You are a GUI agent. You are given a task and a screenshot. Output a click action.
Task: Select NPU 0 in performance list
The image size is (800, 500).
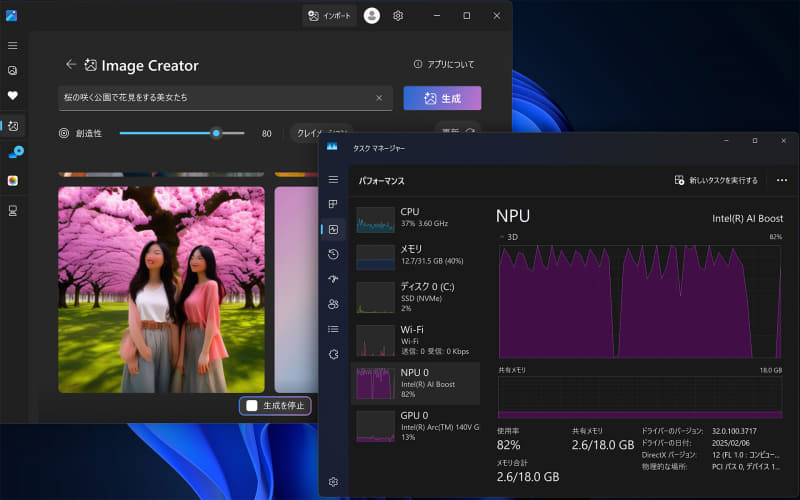pos(415,383)
